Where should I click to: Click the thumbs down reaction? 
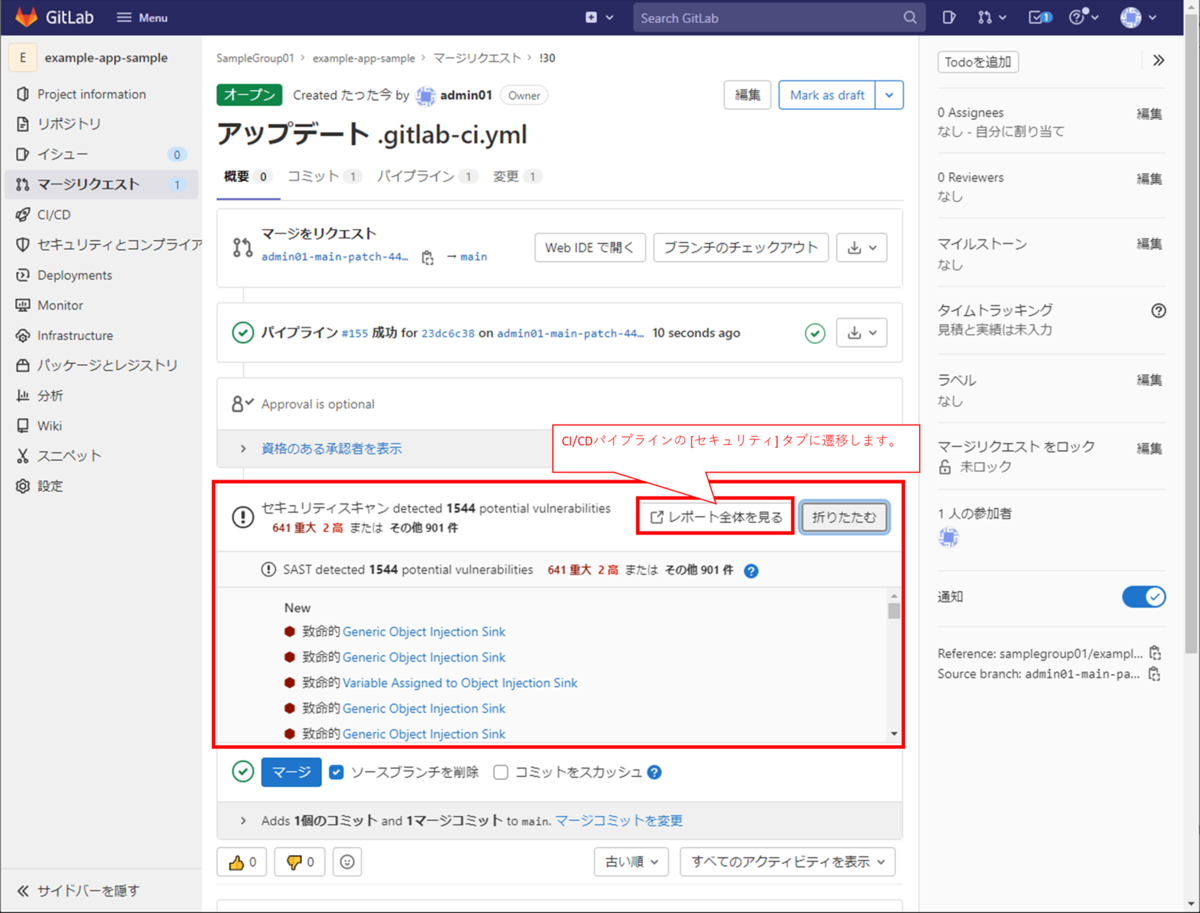(x=300, y=862)
